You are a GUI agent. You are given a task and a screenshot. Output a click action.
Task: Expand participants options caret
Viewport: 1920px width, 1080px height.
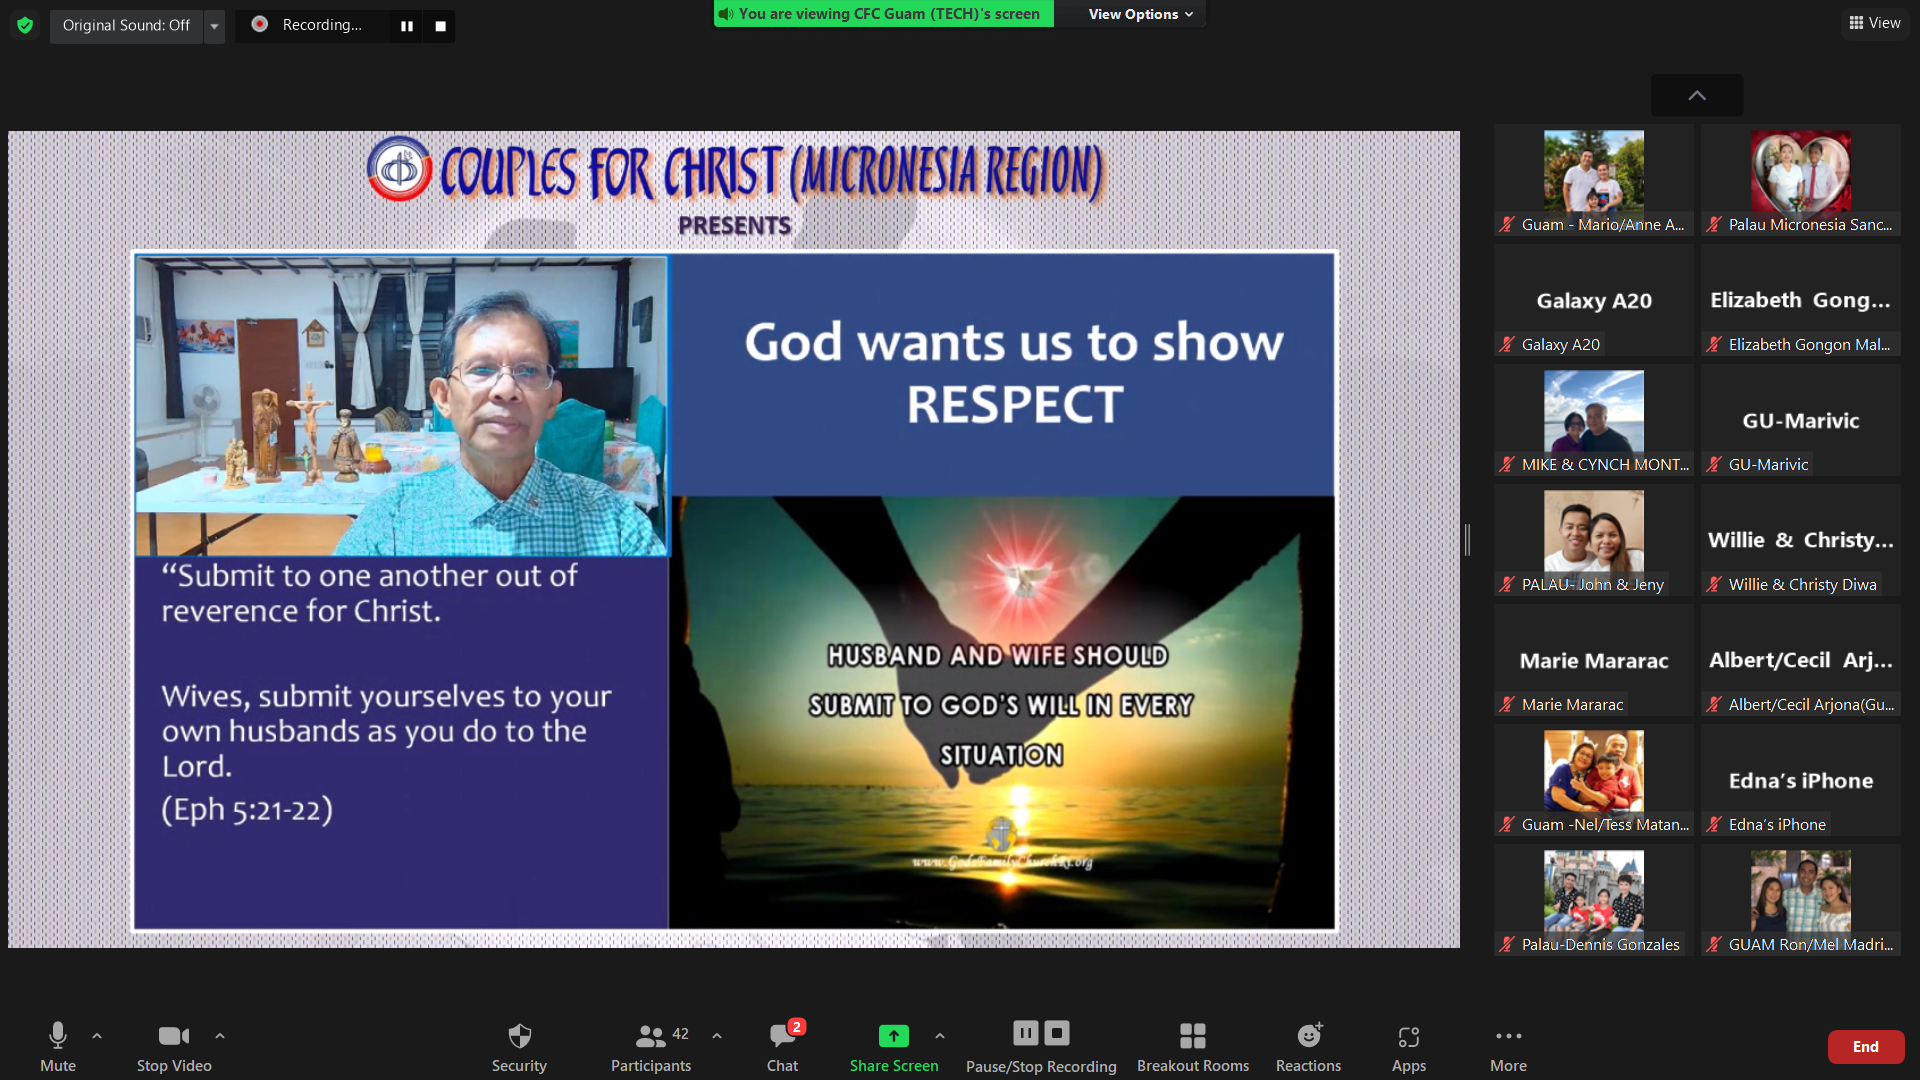point(717,1036)
